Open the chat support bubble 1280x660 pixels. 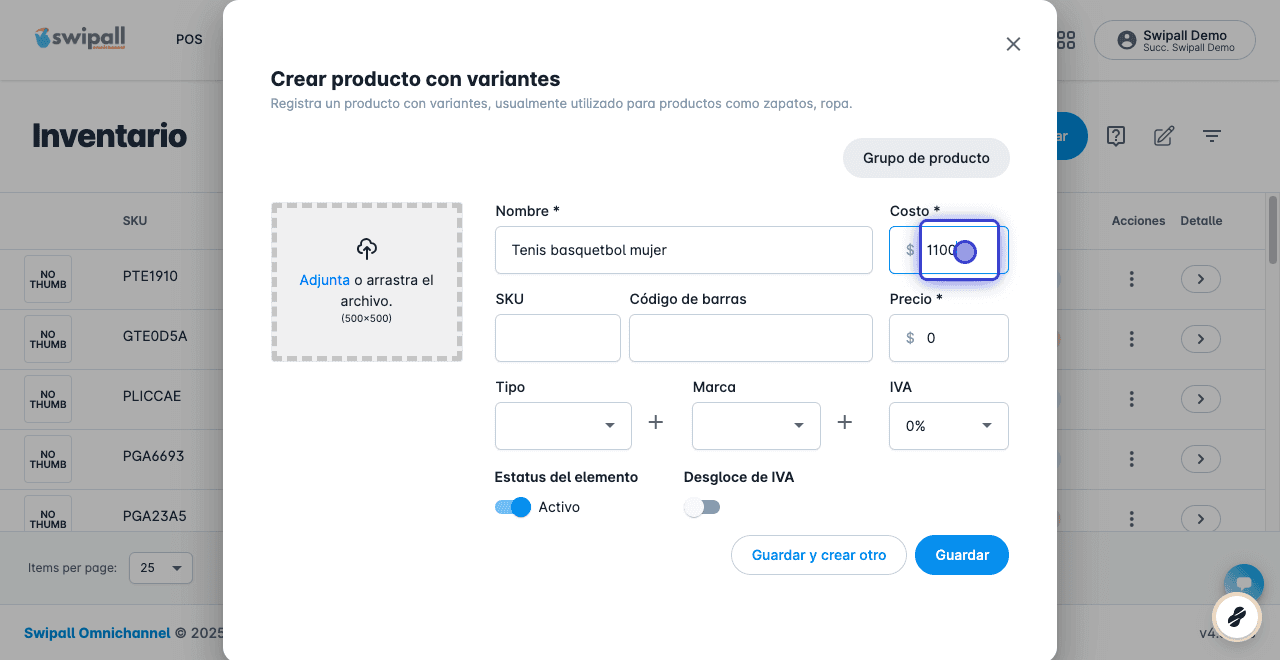point(1244,584)
